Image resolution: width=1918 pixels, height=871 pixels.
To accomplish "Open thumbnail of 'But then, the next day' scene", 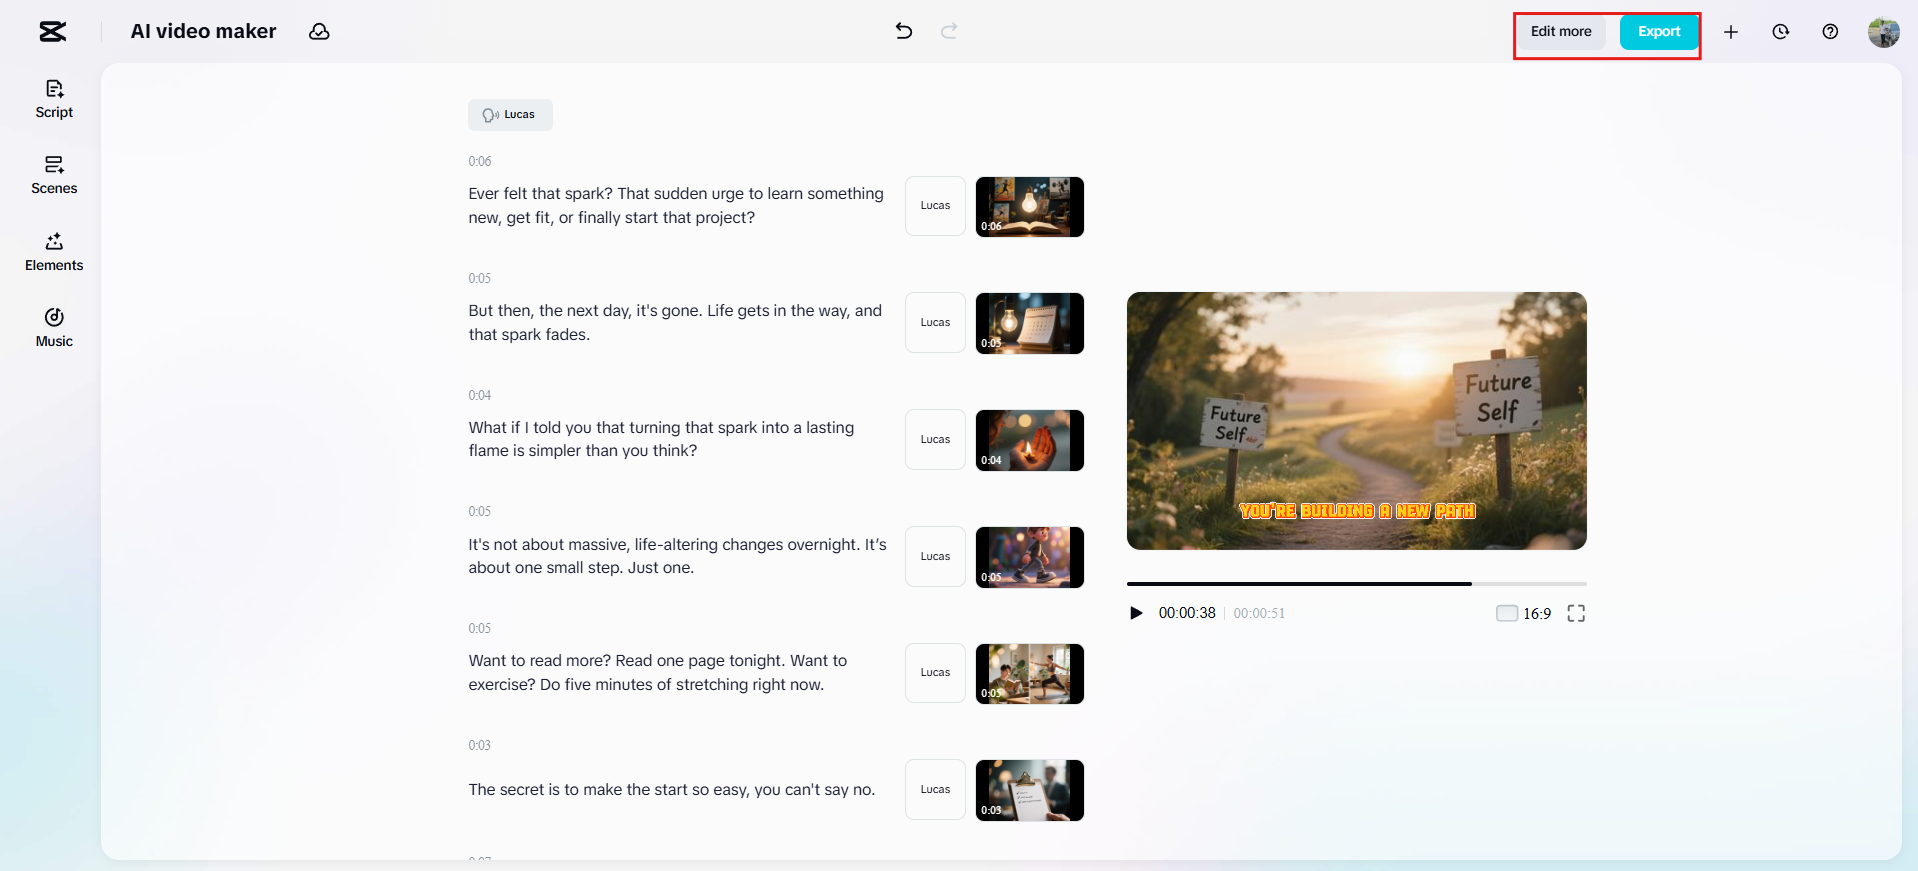I will 1030,323.
